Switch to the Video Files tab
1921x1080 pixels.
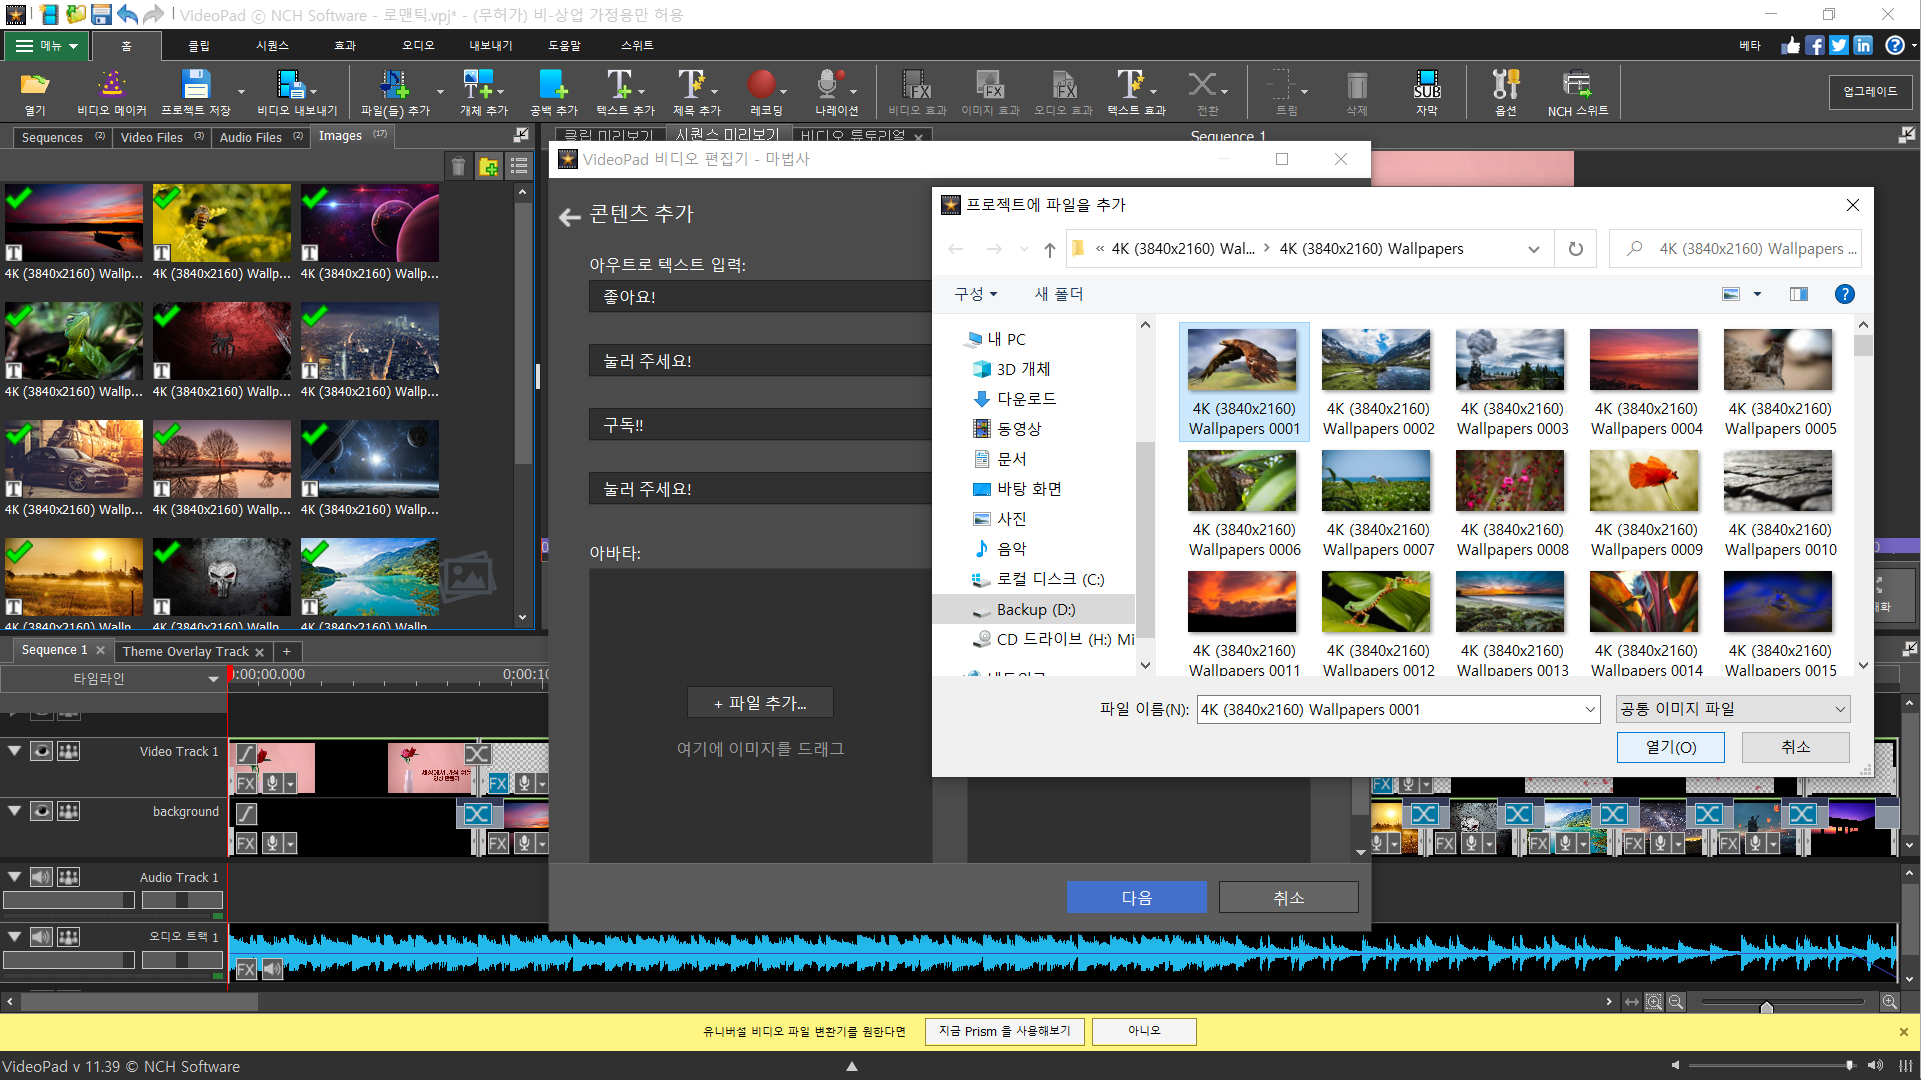tap(152, 137)
